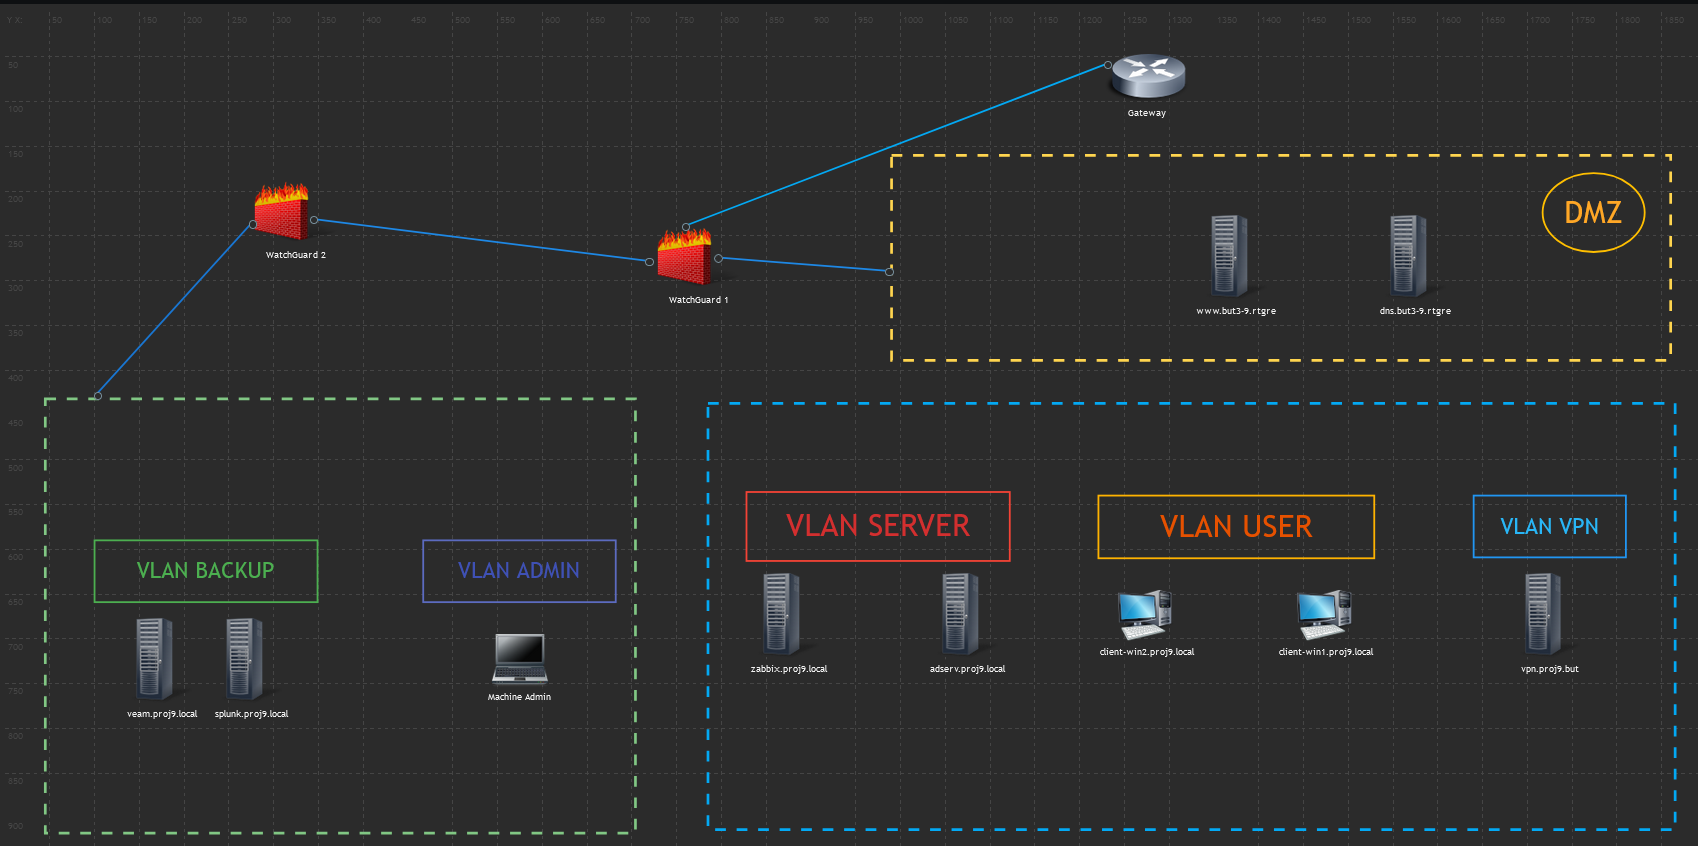The image size is (1698, 846).
Task: Select the client-win1.proj9.local label
Action: 1326,652
